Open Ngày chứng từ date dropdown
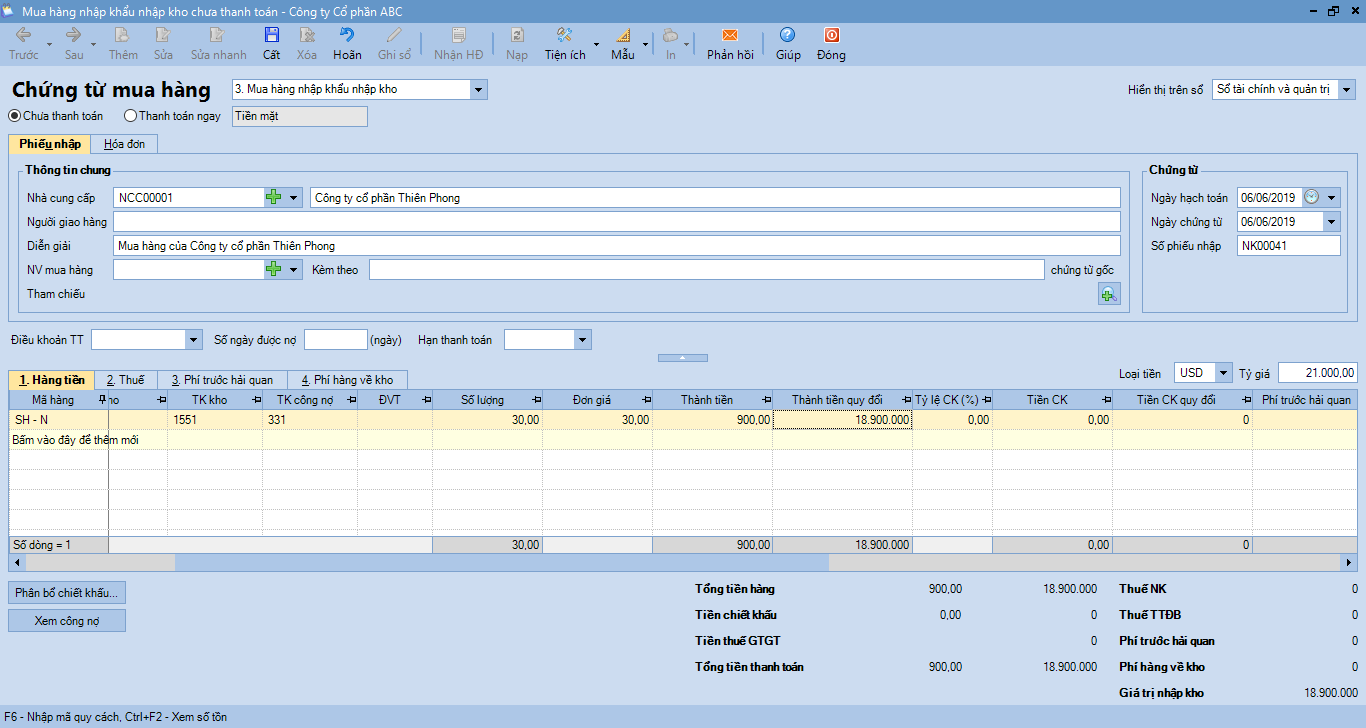Screen dimensions: 1366x728 click(1332, 222)
